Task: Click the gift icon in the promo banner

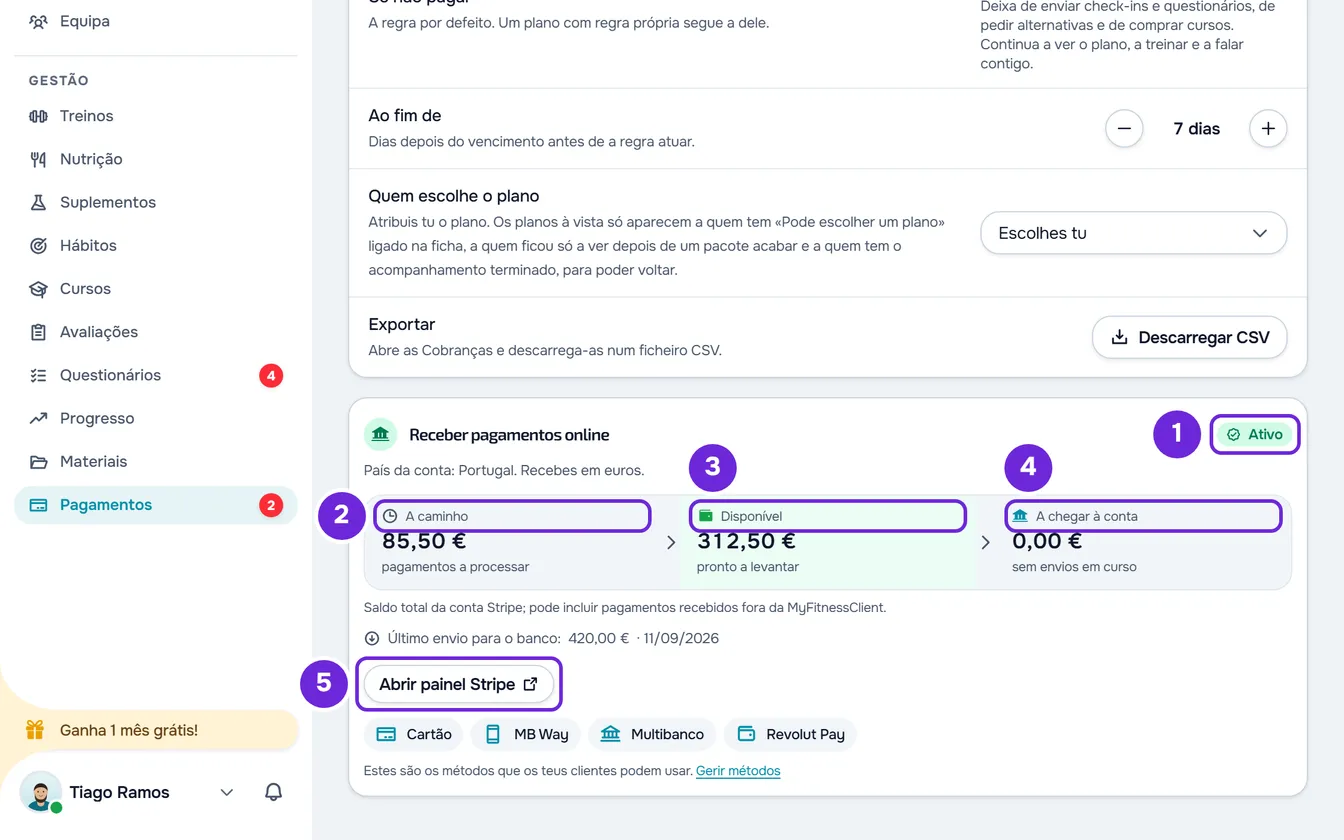Action: (x=35, y=730)
